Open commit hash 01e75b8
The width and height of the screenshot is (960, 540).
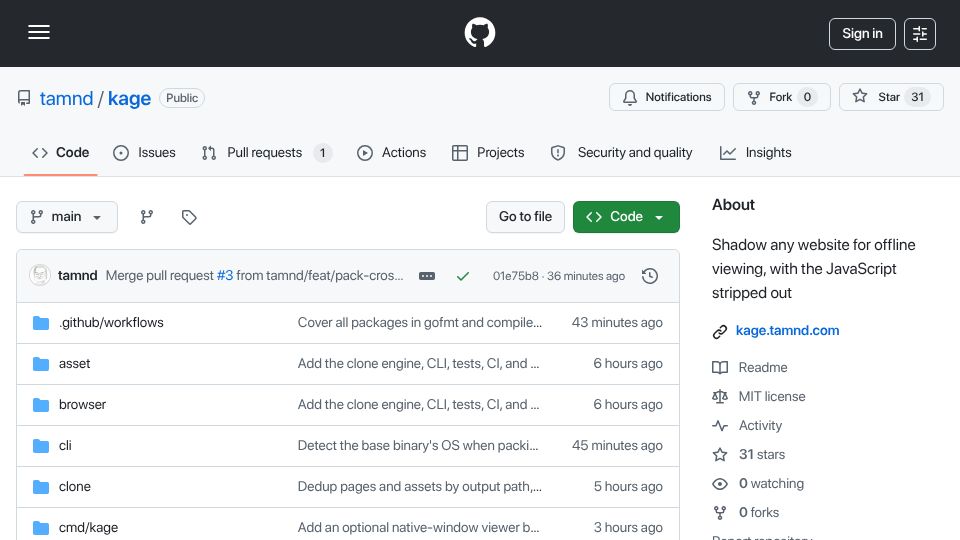[516, 276]
